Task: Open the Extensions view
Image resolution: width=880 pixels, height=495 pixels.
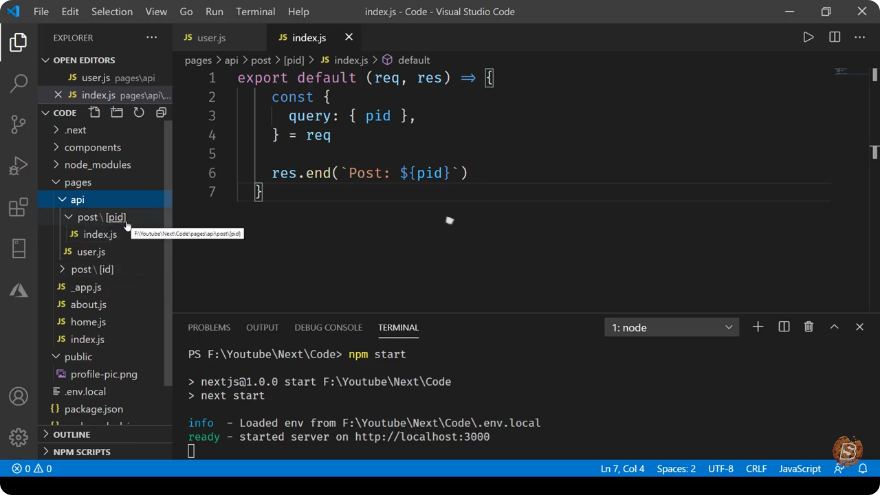Action: 19,207
